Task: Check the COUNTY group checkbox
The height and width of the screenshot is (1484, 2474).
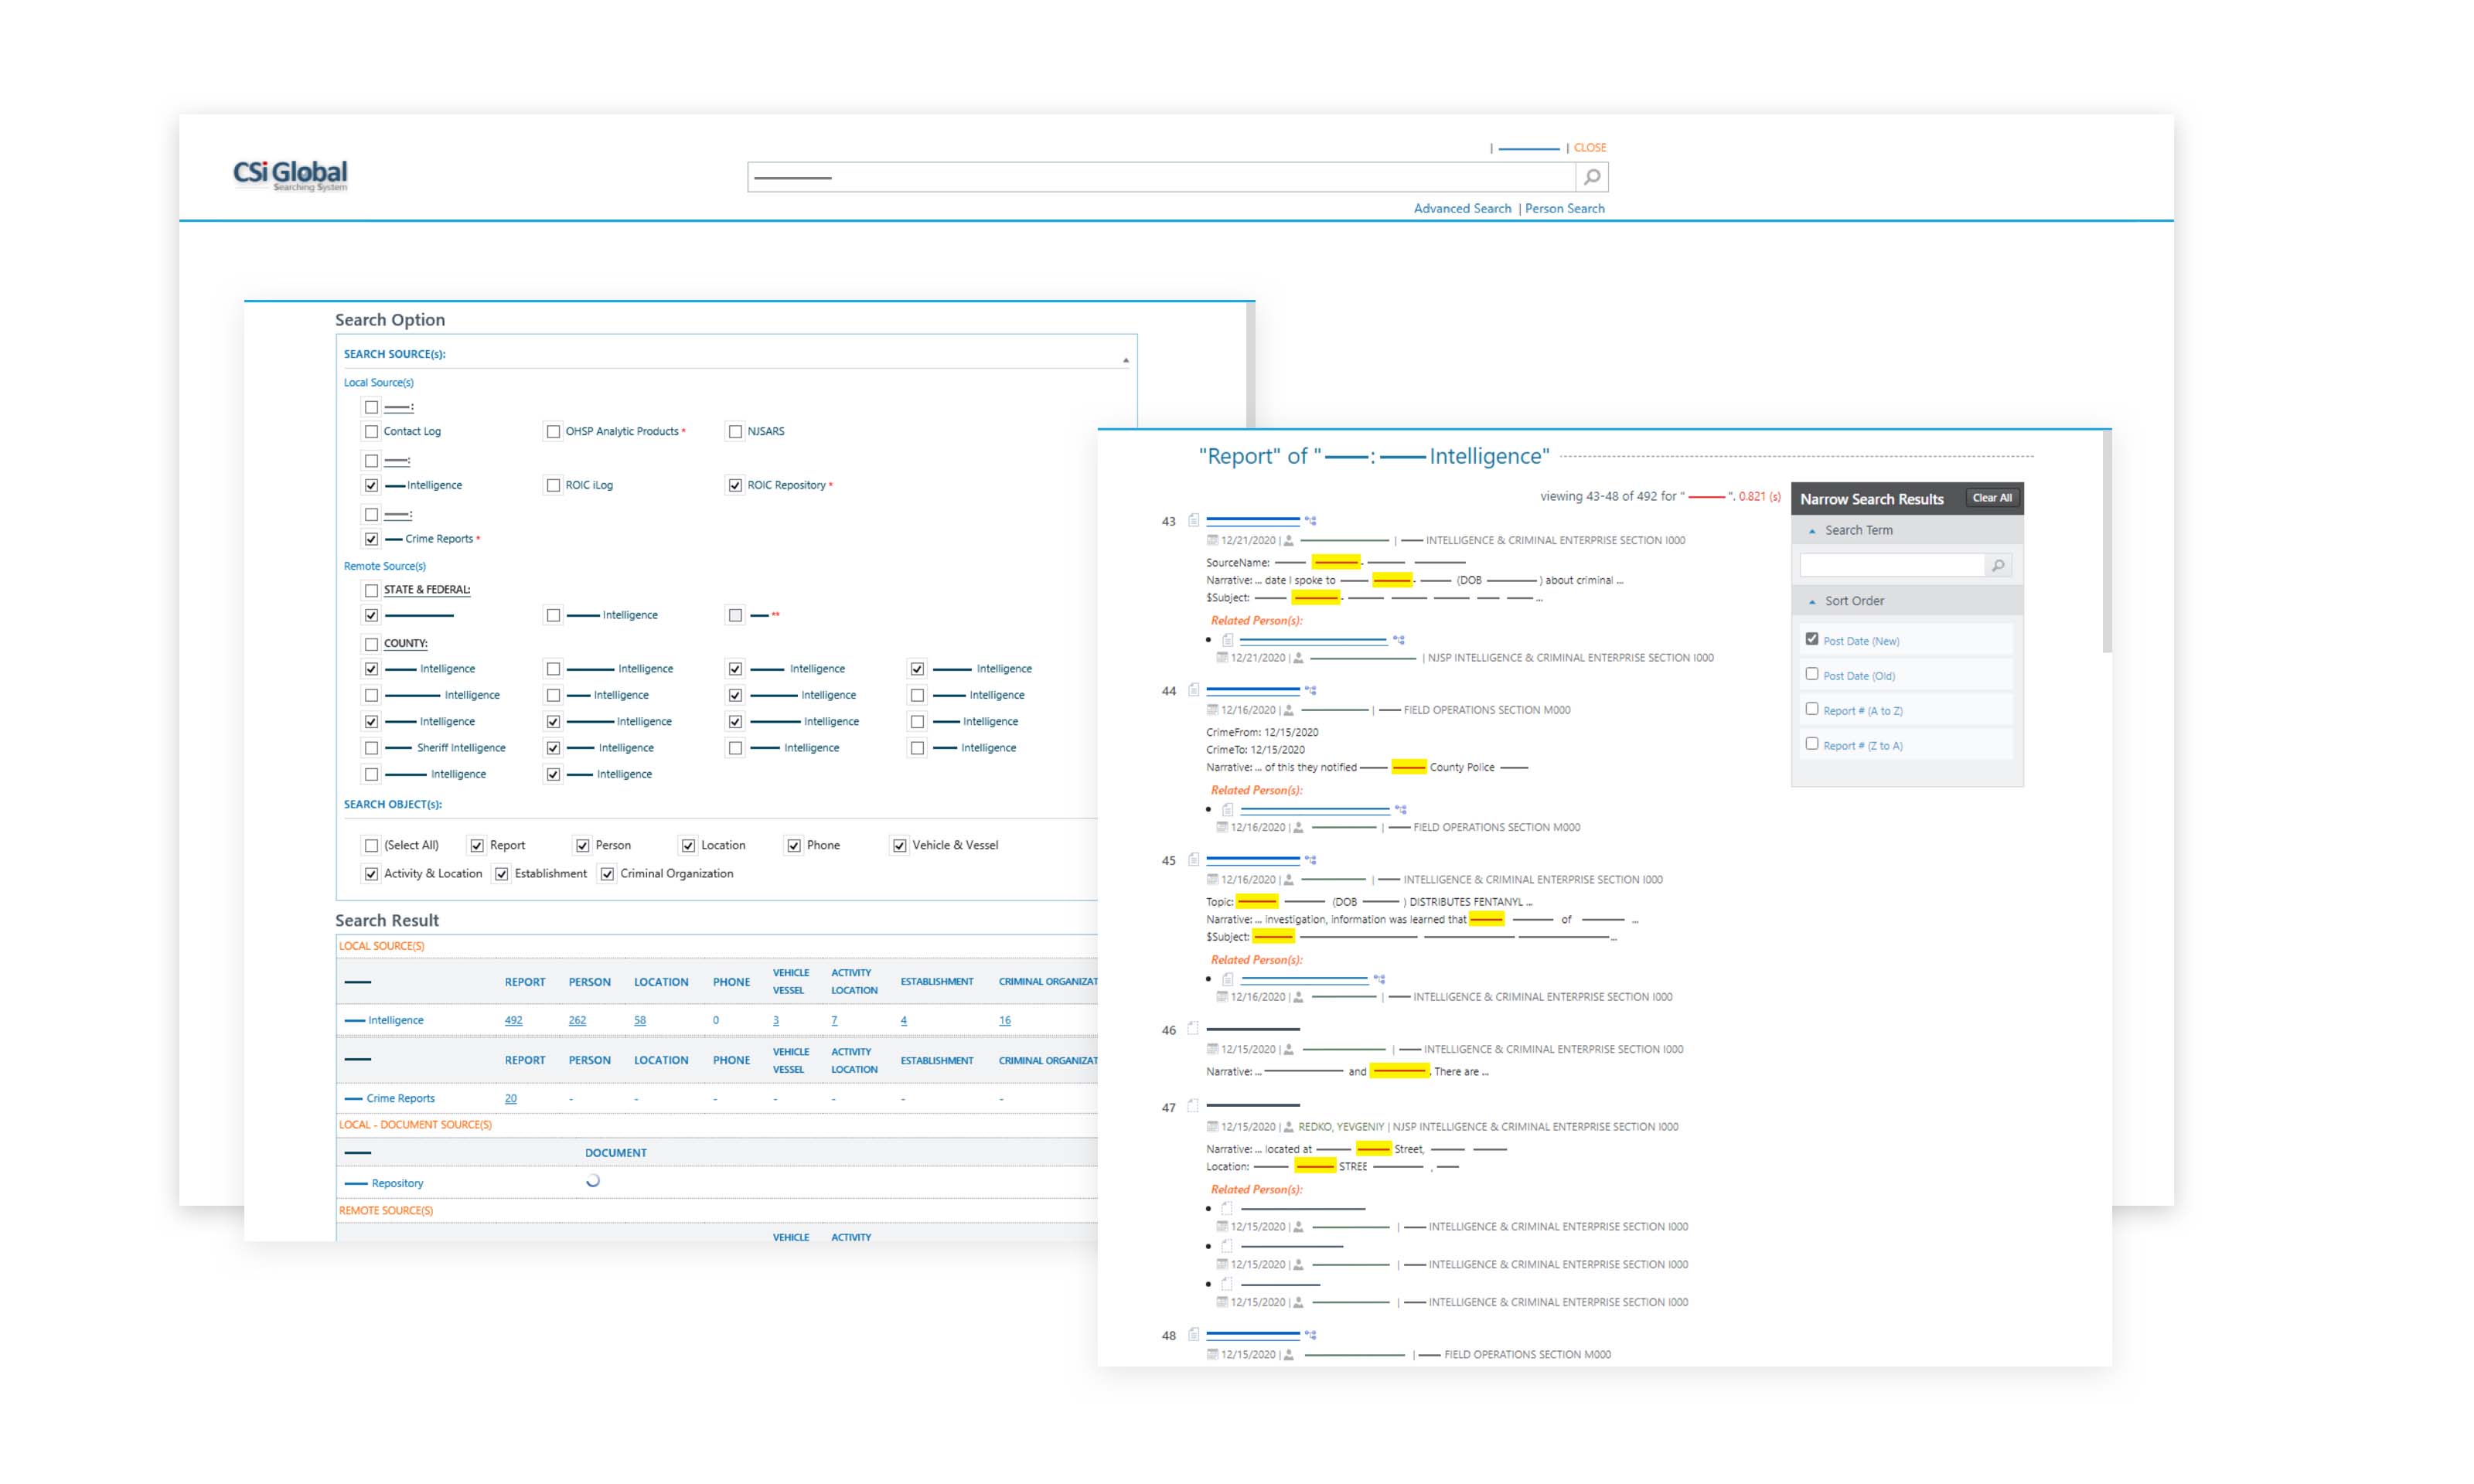Action: point(372,644)
